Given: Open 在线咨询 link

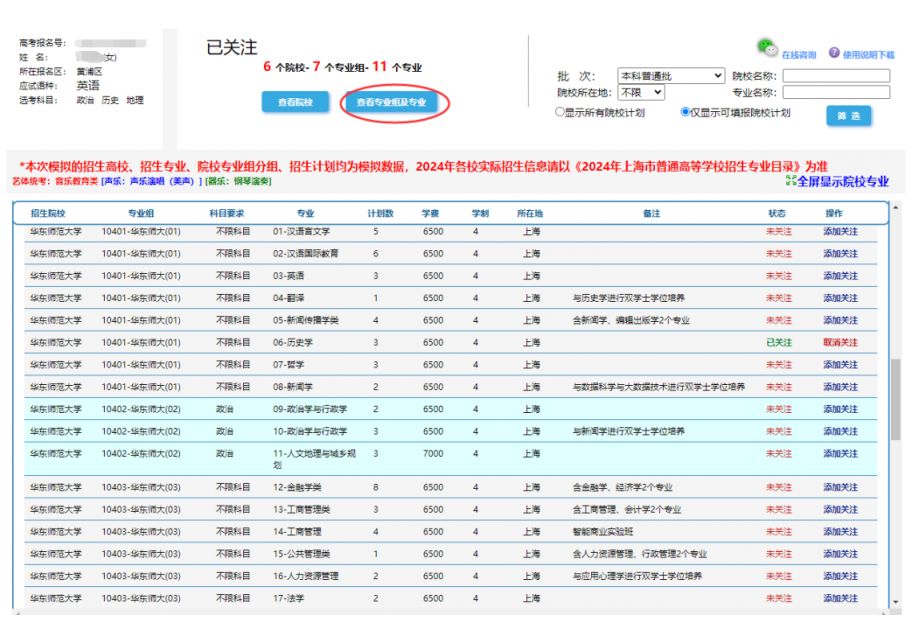Looking at the screenshot, I should (x=799, y=55).
